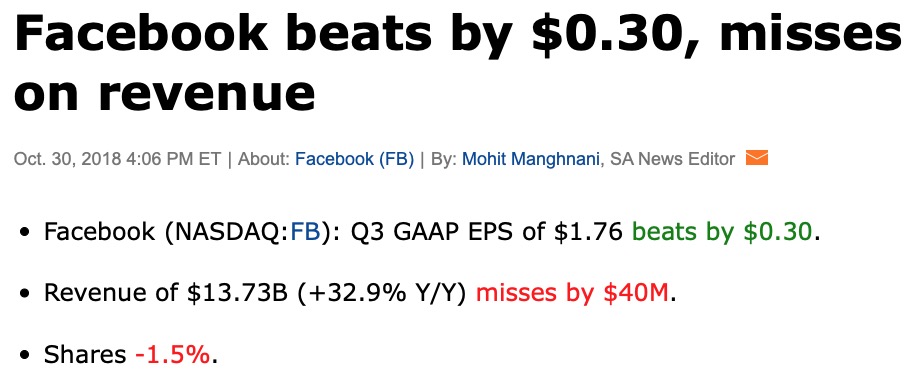Click the 'Q3 GAAP EPS of $1.76' text
914x385 pixels.
coord(487,233)
